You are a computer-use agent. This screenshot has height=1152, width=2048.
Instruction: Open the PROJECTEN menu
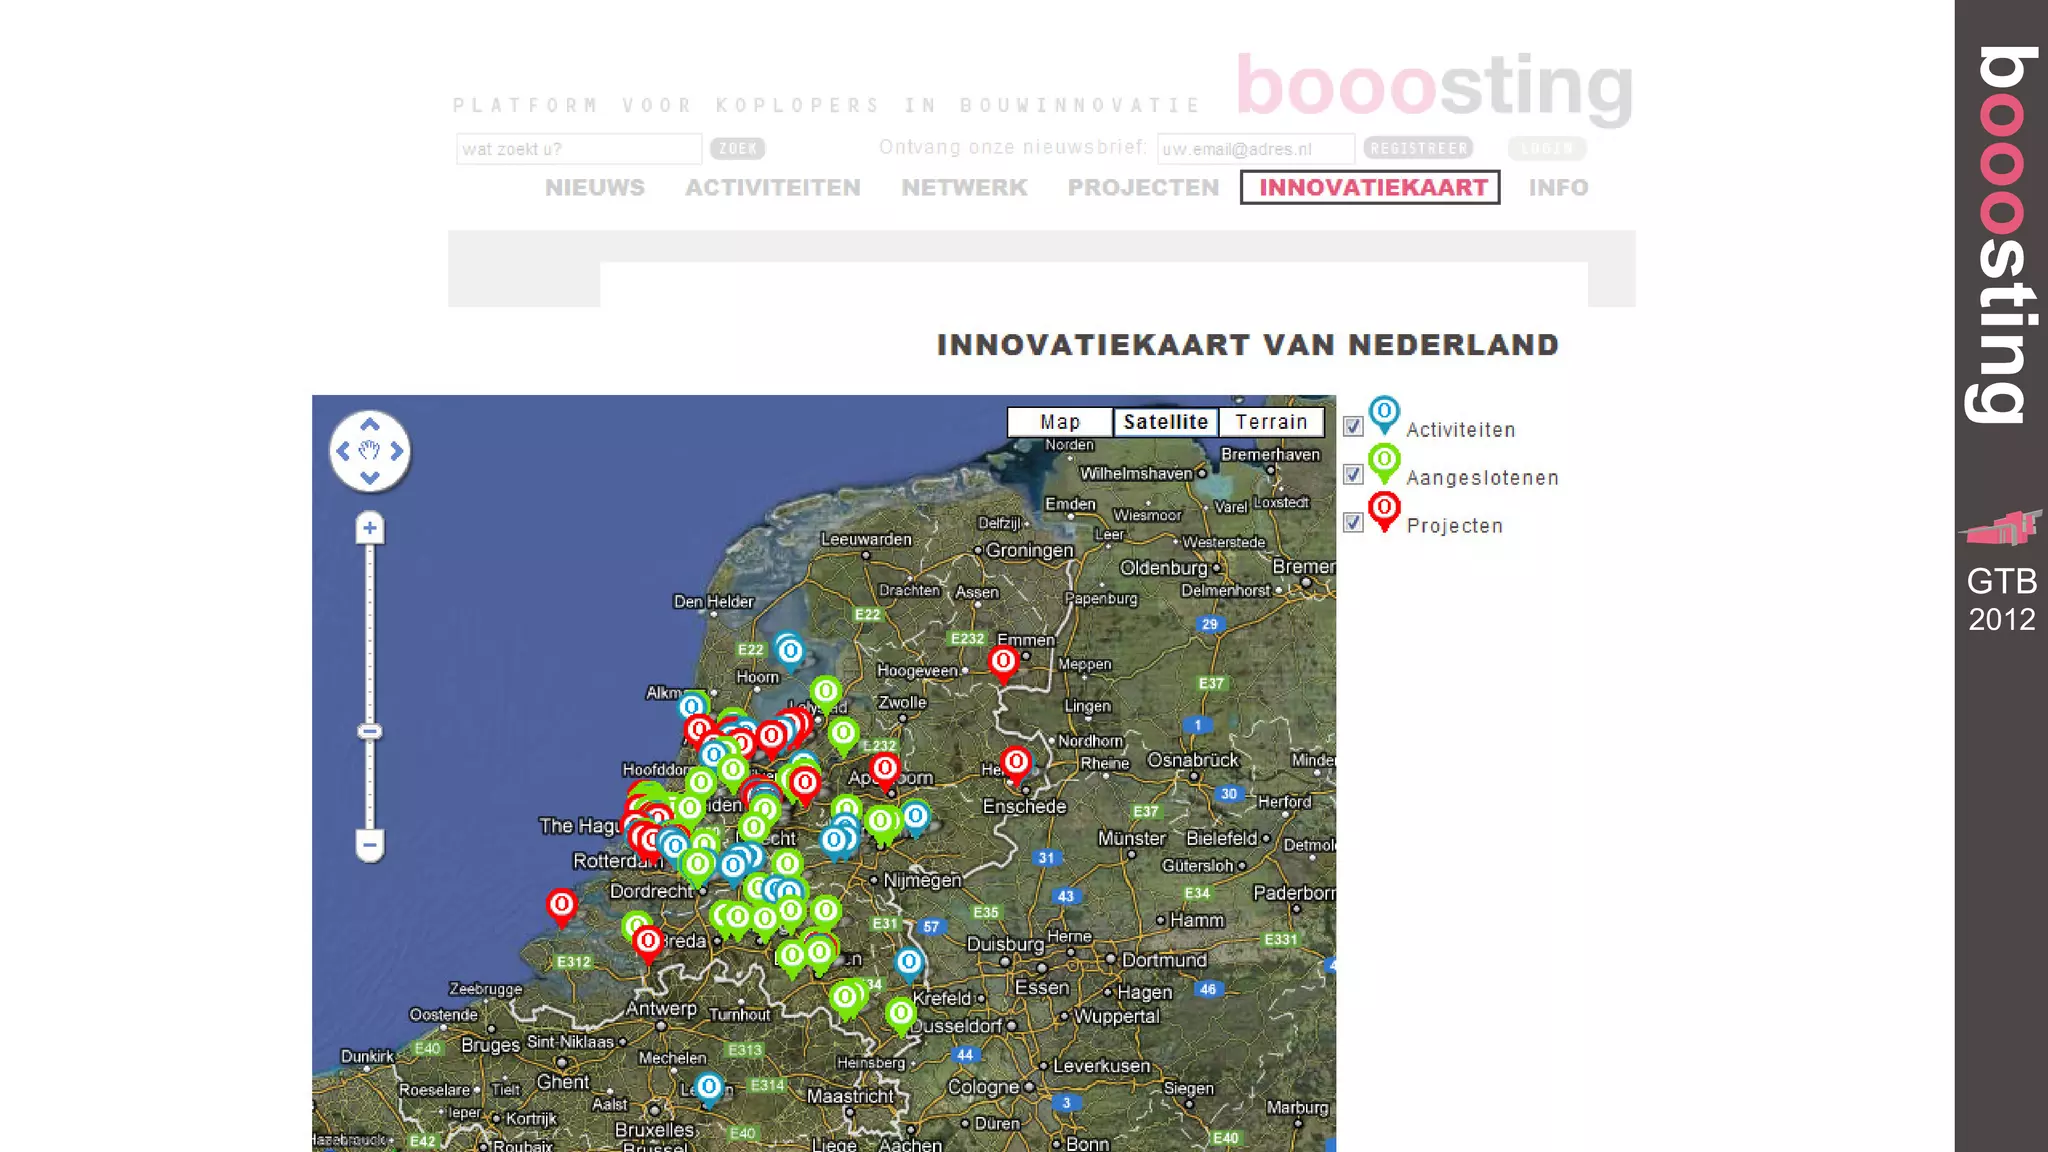(1143, 188)
